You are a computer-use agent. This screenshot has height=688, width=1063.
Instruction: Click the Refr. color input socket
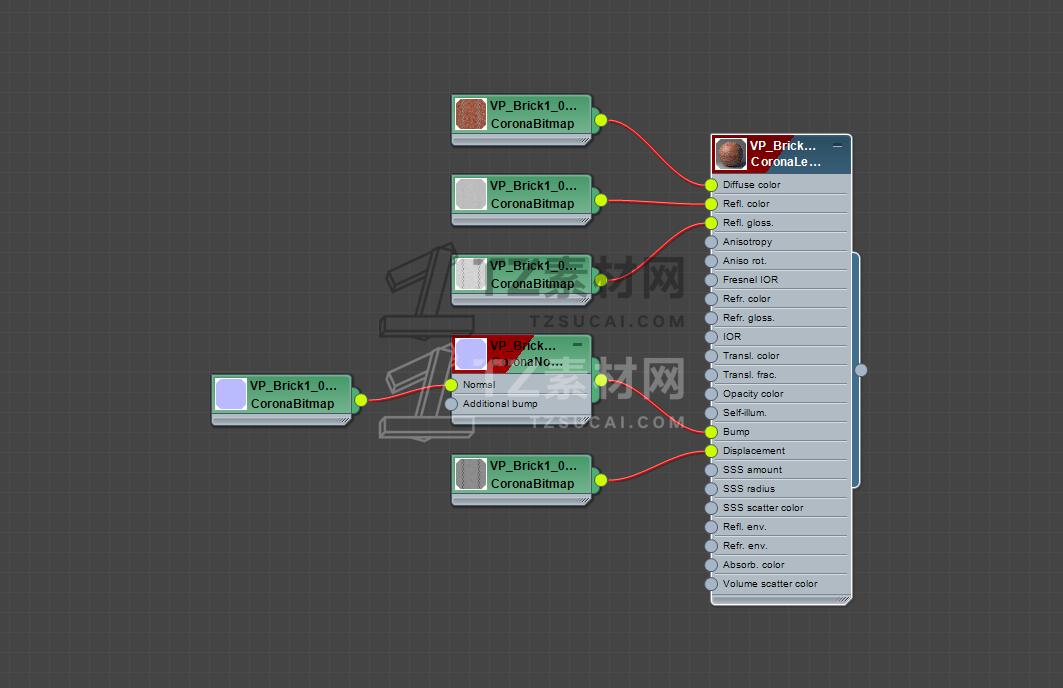pos(711,299)
